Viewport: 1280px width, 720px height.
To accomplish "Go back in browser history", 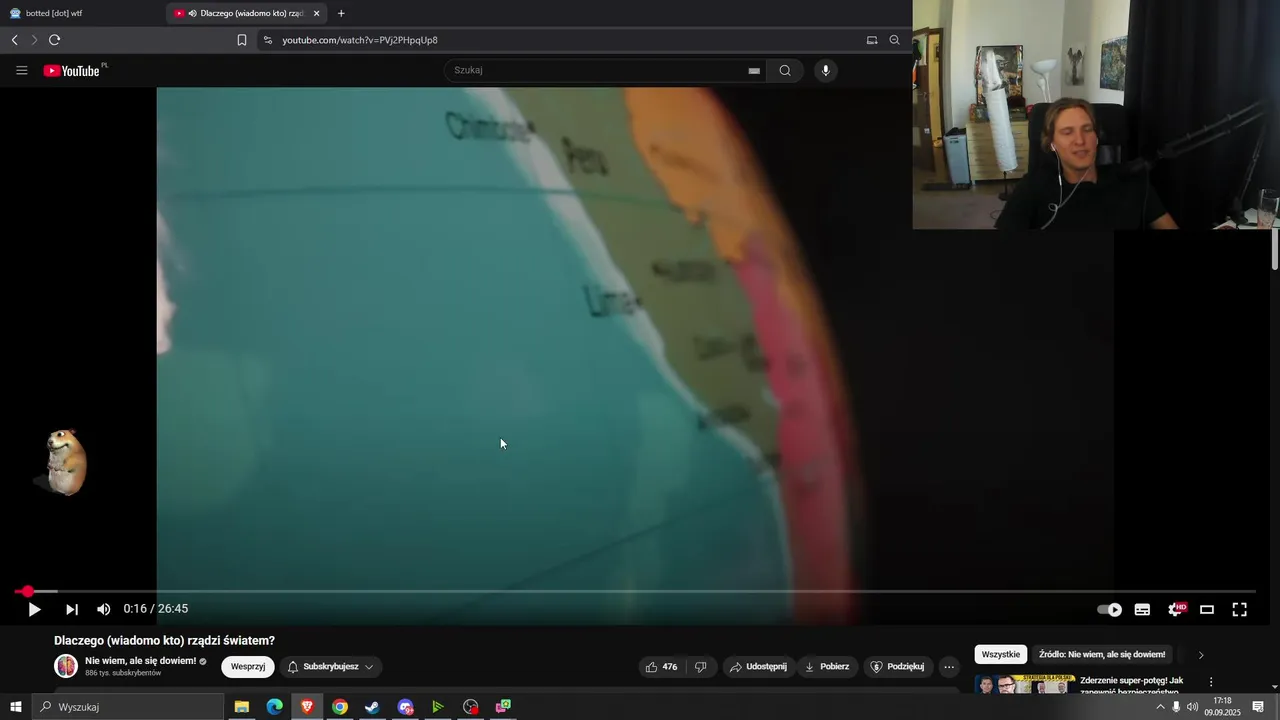I will (x=15, y=40).
